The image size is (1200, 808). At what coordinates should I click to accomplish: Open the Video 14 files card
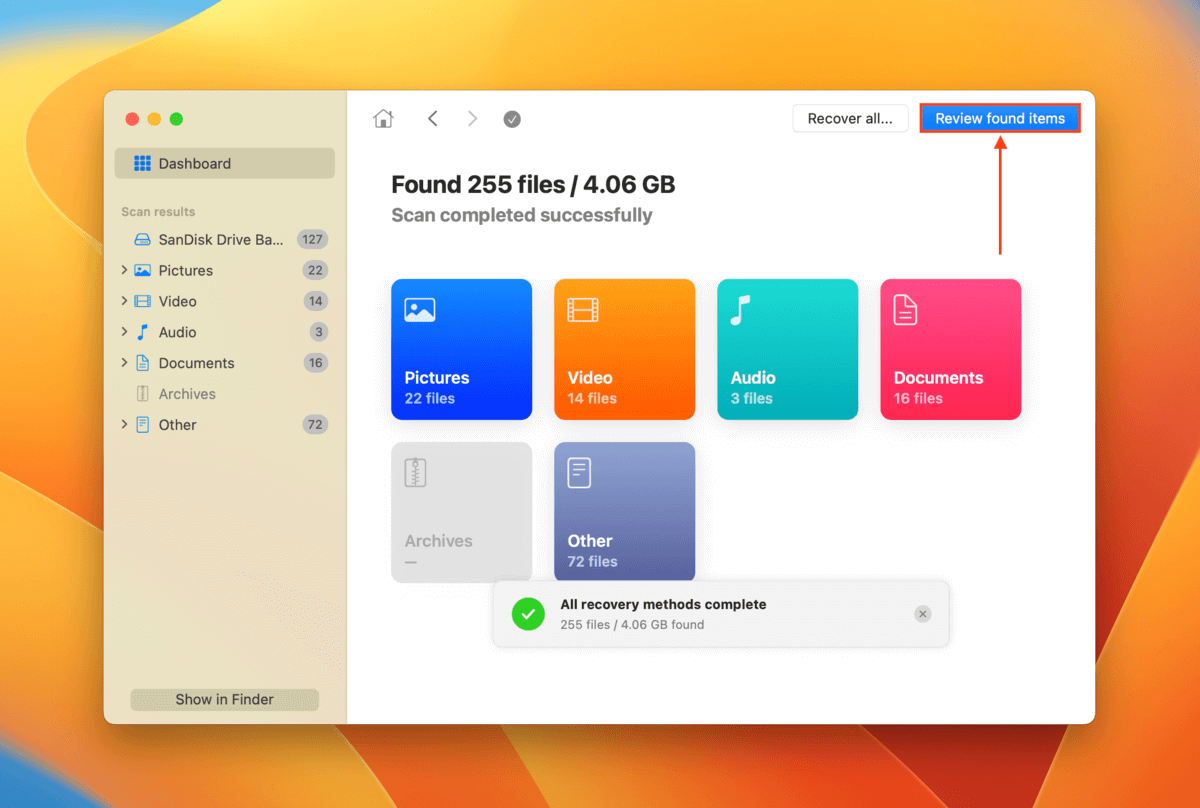tap(625, 349)
